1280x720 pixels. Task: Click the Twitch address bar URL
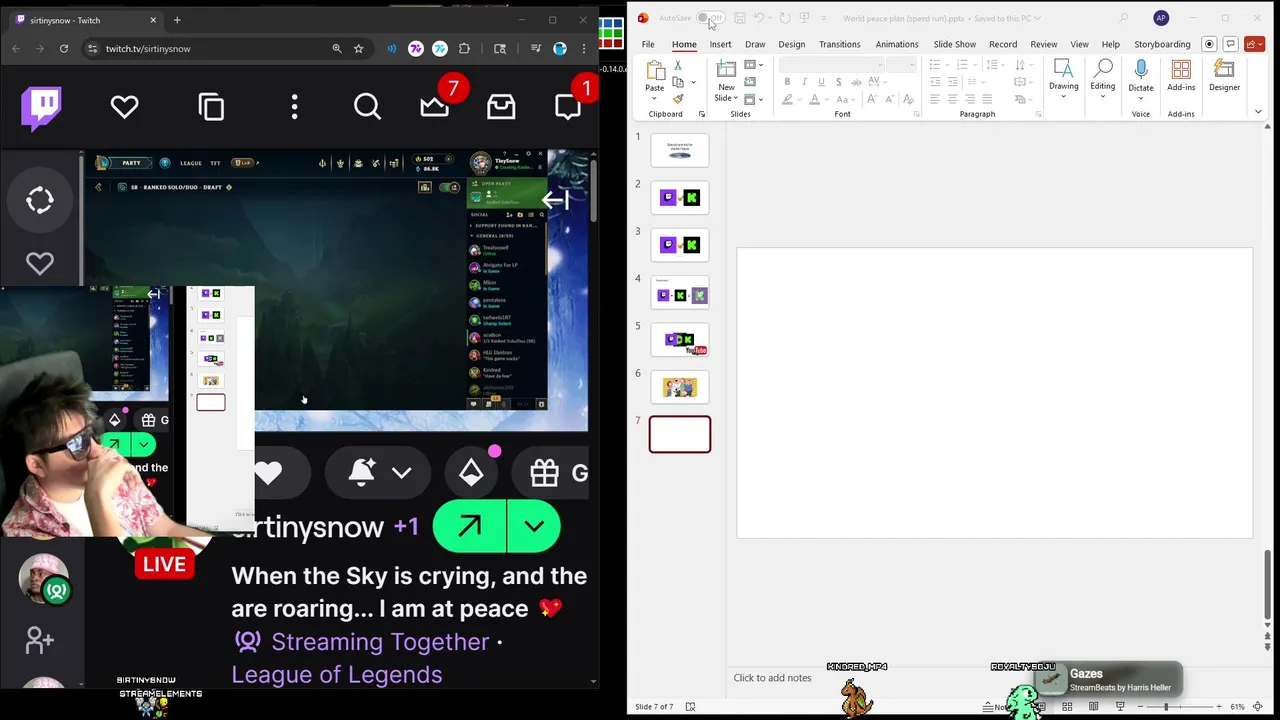[x=148, y=48]
